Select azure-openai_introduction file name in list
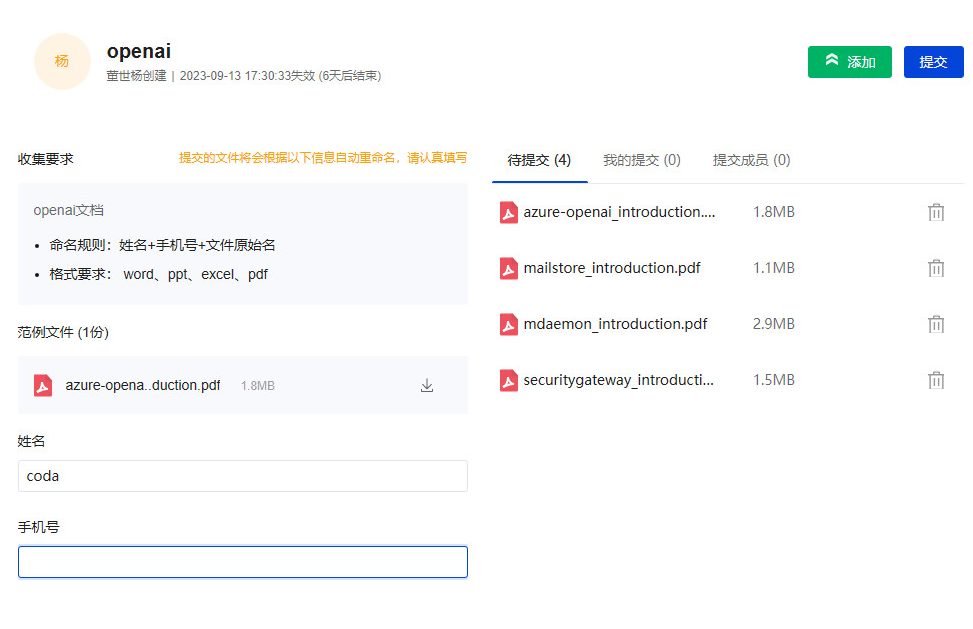 pos(619,212)
